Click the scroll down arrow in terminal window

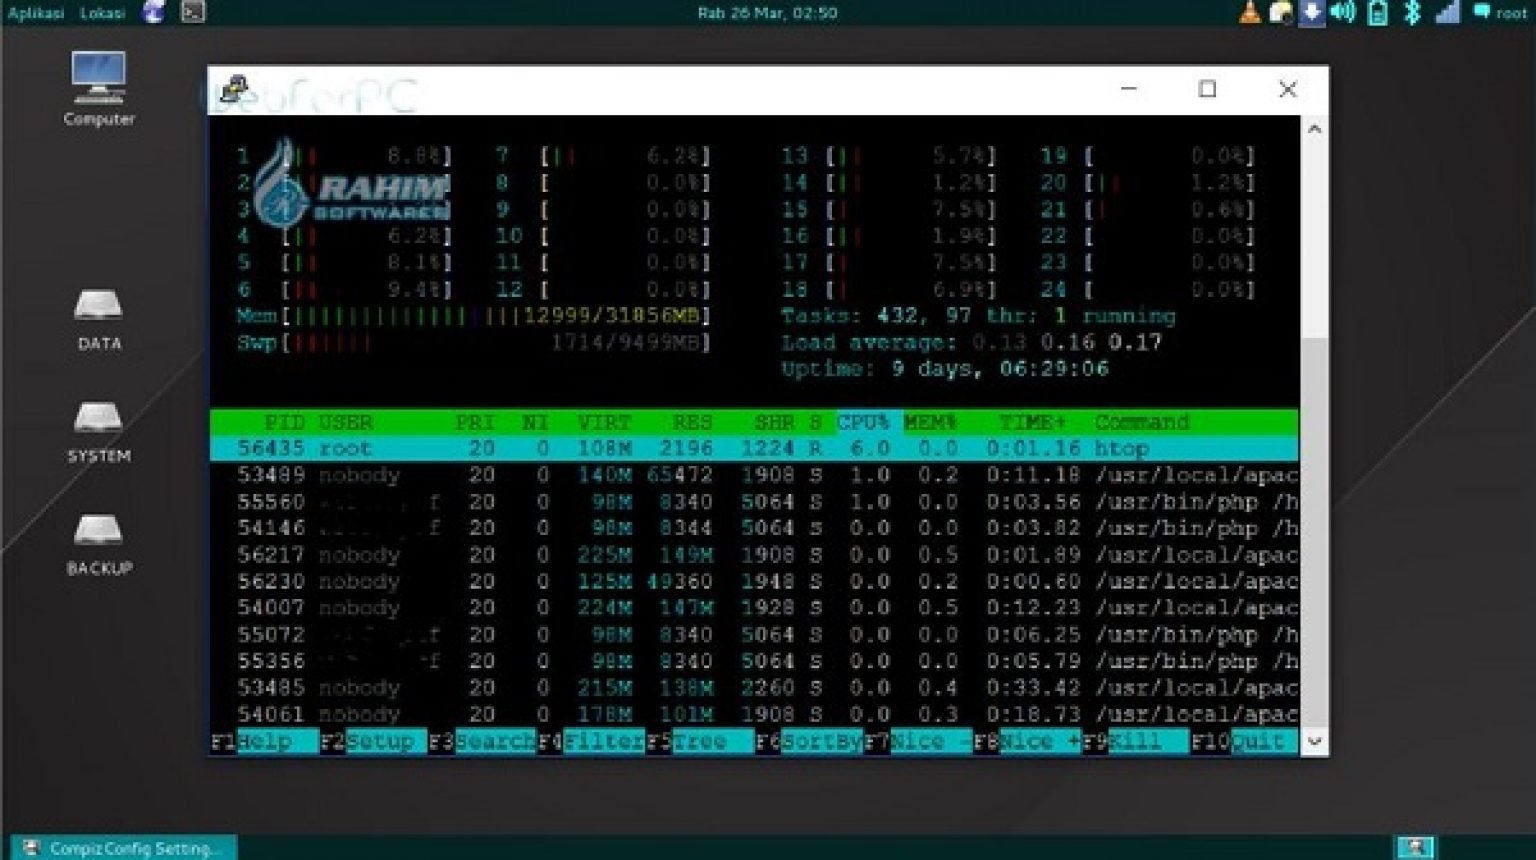coord(1315,742)
